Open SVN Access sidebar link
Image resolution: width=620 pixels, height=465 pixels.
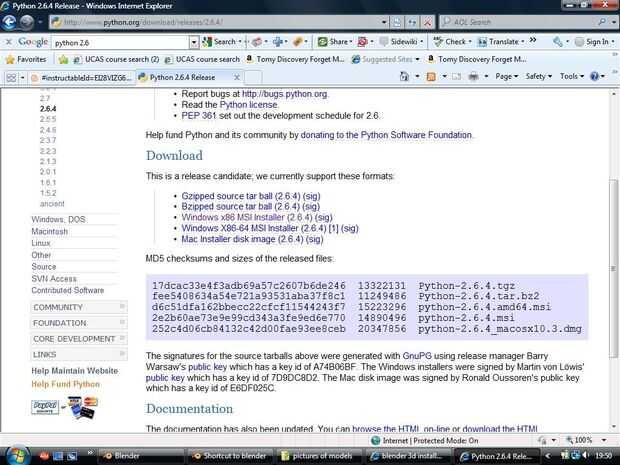(x=54, y=279)
